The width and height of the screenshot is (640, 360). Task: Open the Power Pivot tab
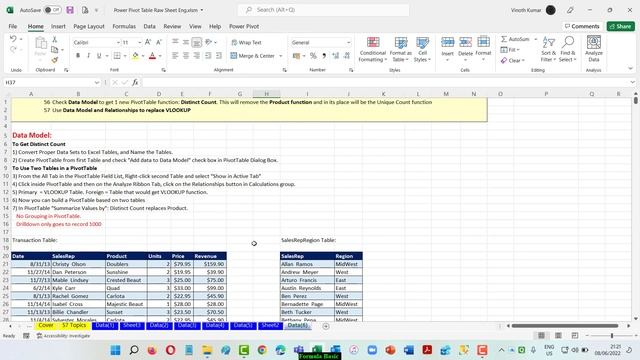click(244, 26)
